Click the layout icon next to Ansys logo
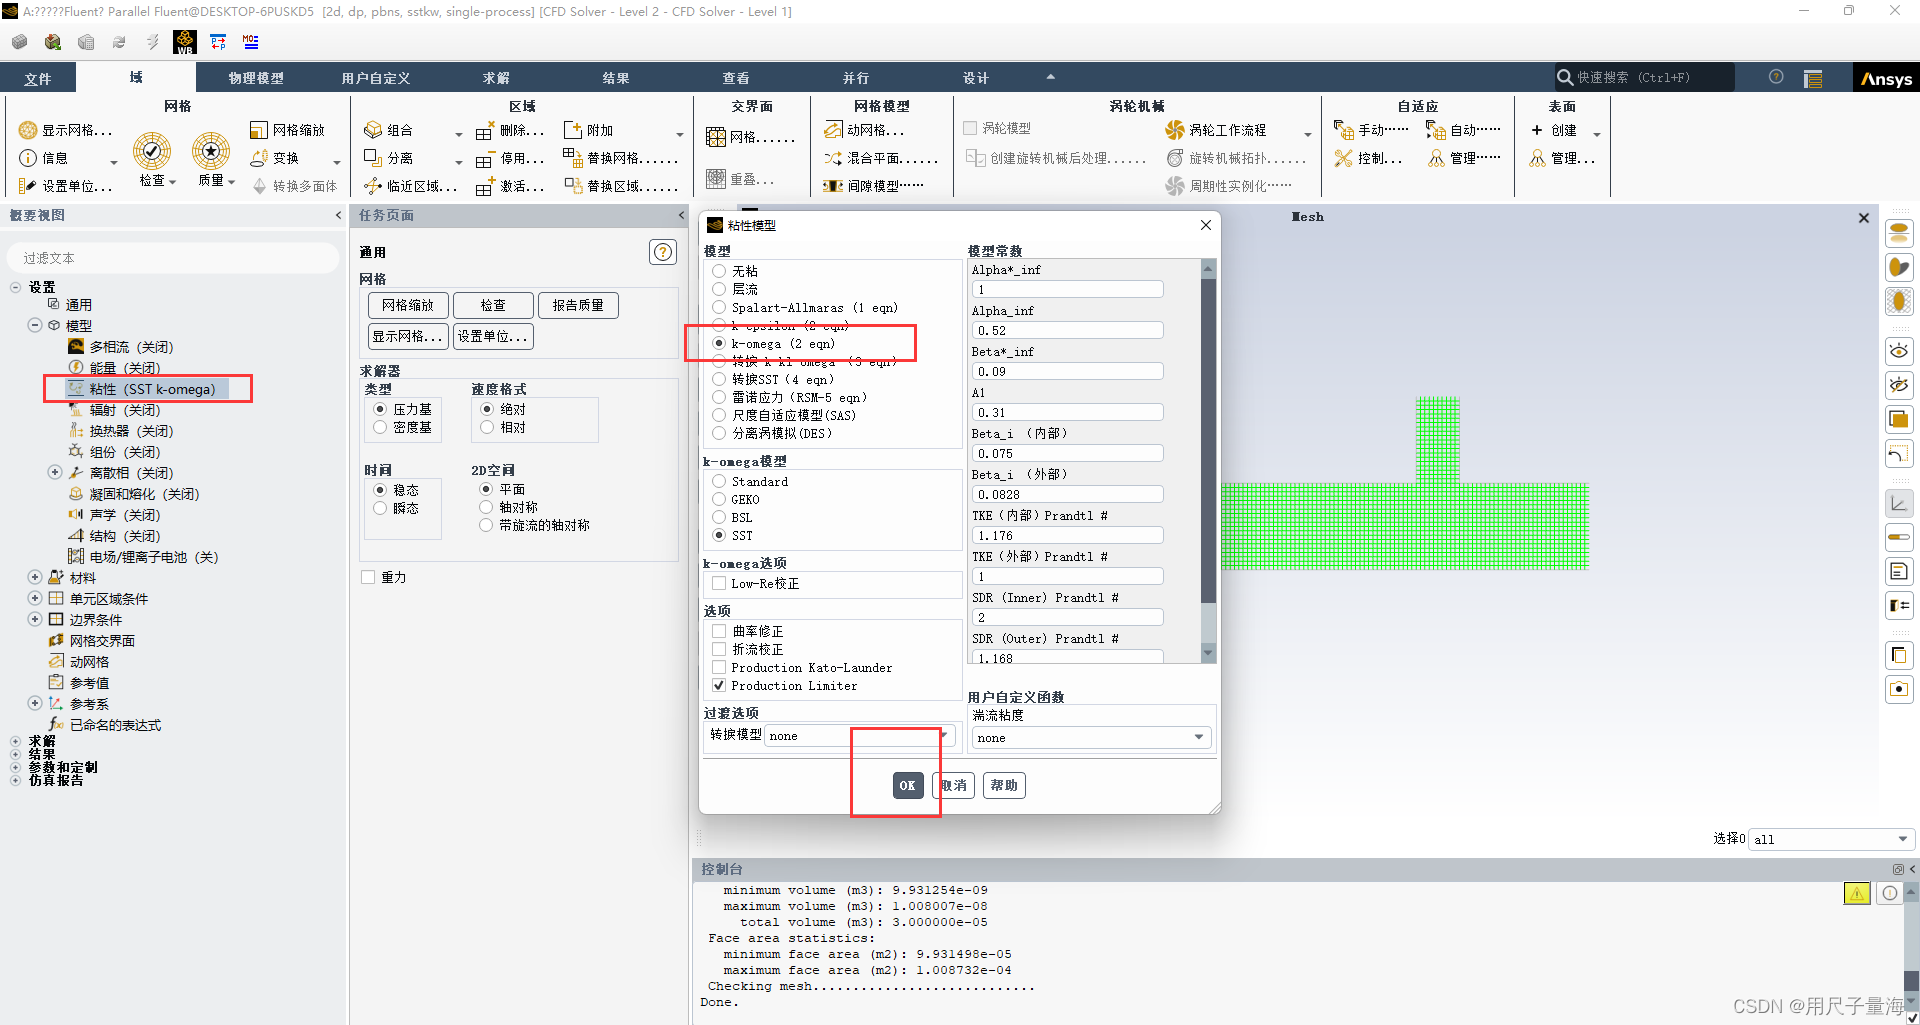This screenshot has height=1025, width=1920. tap(1813, 78)
